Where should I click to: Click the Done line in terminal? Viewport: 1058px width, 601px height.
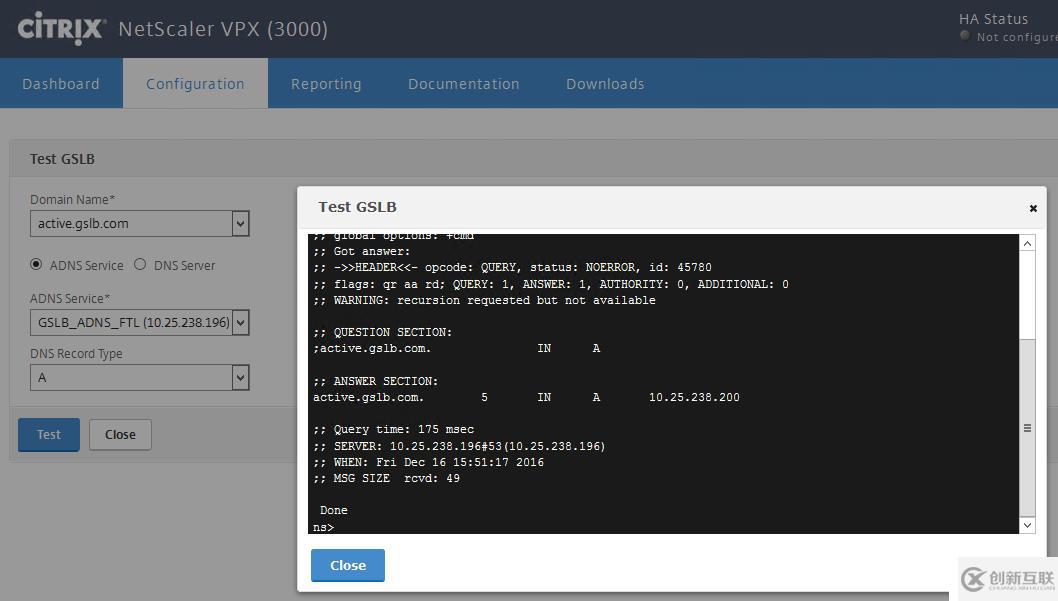point(333,511)
